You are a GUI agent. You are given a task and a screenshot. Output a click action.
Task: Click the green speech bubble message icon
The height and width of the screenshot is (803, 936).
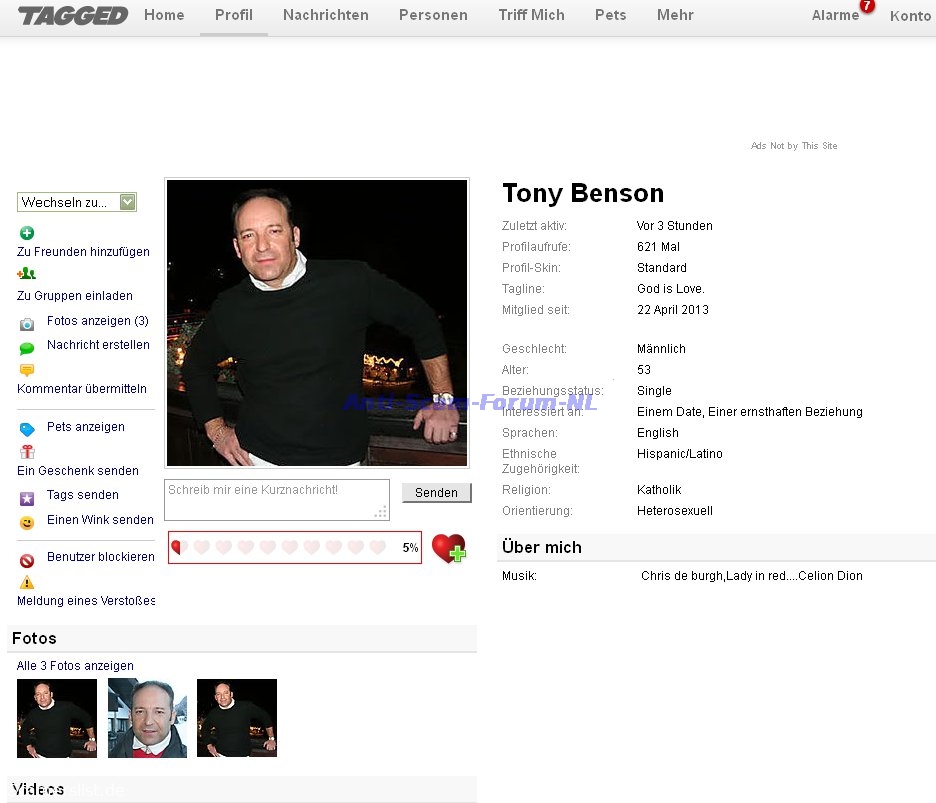tap(27, 349)
